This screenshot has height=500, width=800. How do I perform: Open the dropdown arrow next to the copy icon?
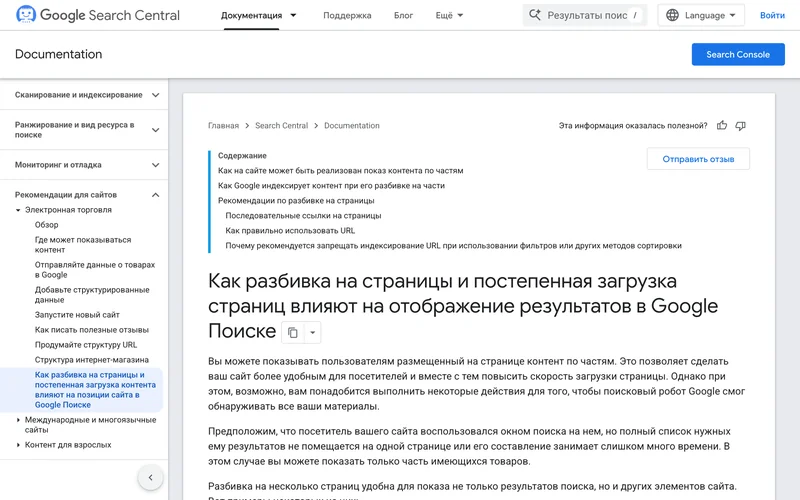click(313, 333)
